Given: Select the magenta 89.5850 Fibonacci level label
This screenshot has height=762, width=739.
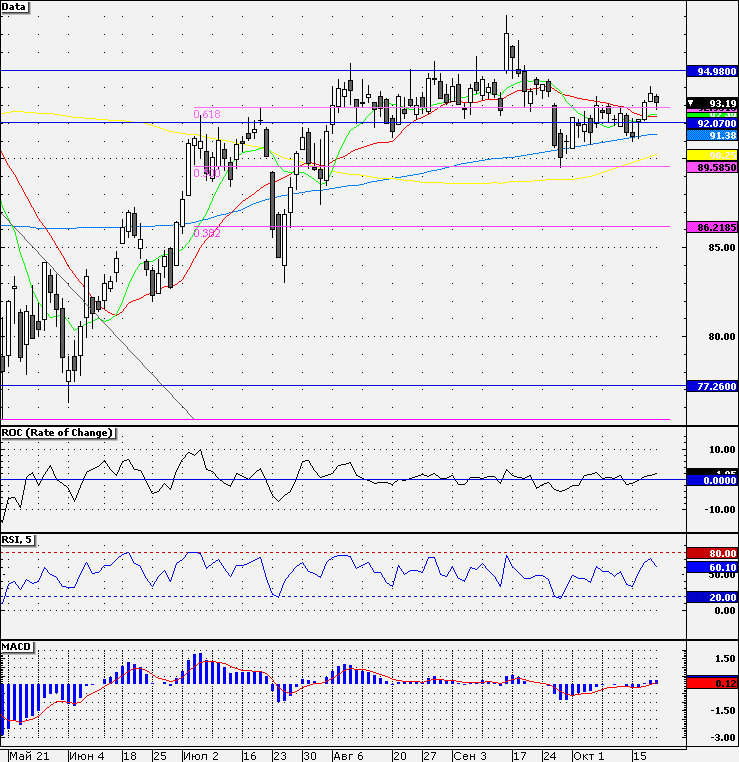Looking at the screenshot, I should point(713,167).
